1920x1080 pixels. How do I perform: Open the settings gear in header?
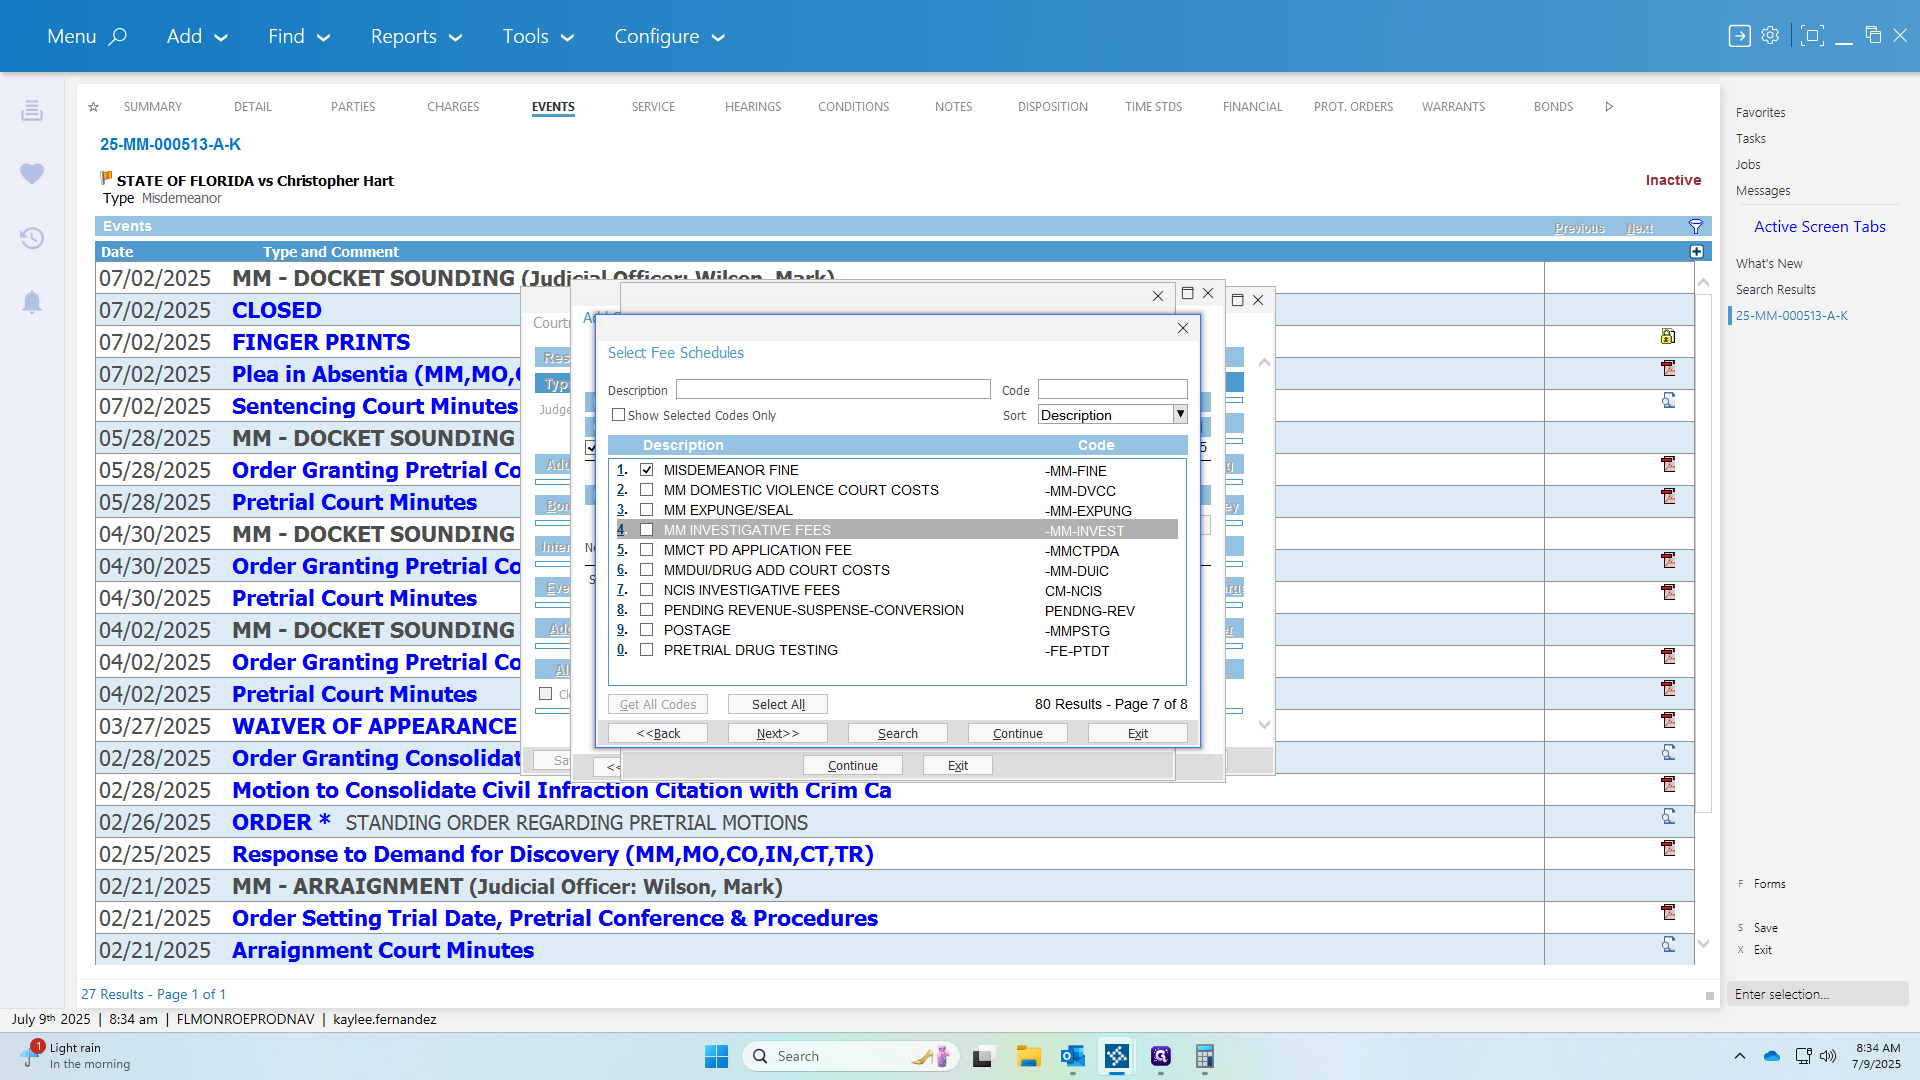click(x=1770, y=35)
